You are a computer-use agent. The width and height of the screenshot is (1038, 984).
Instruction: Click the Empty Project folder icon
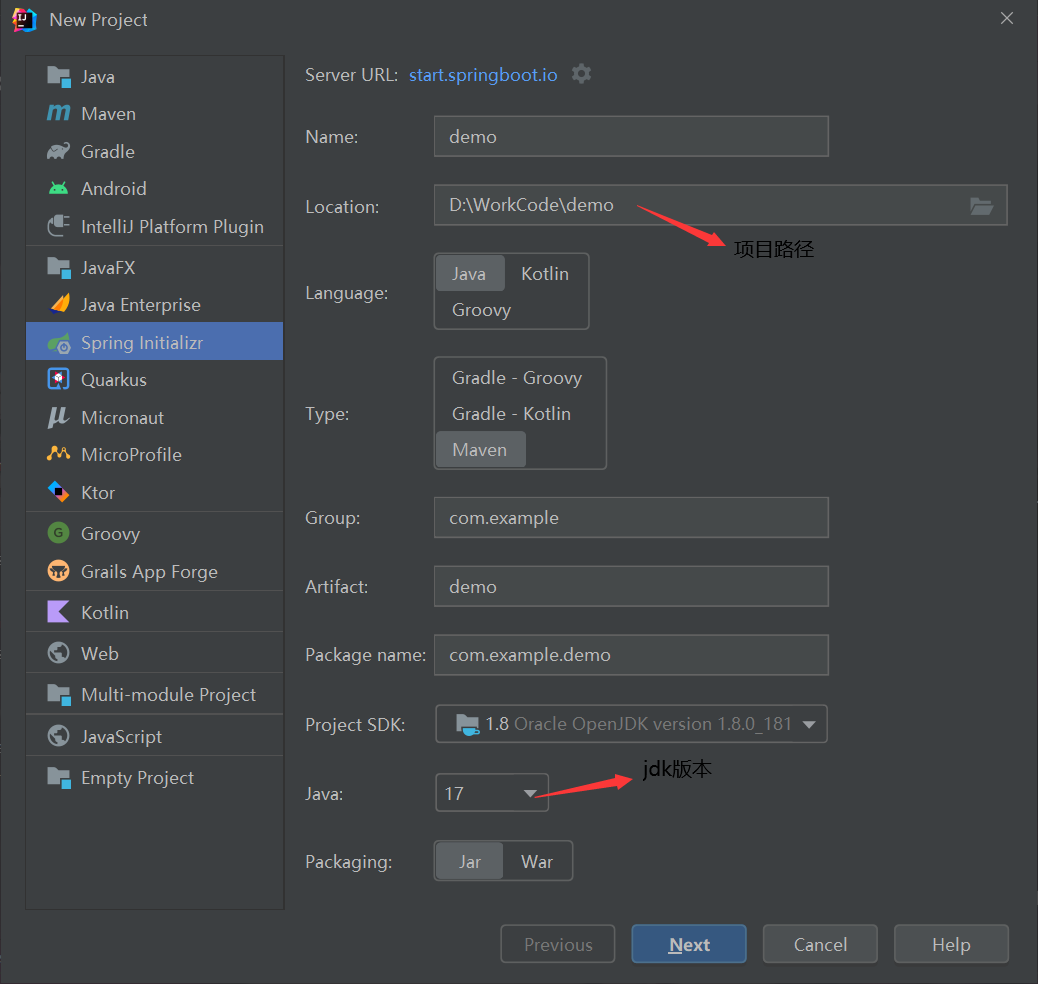(x=59, y=777)
